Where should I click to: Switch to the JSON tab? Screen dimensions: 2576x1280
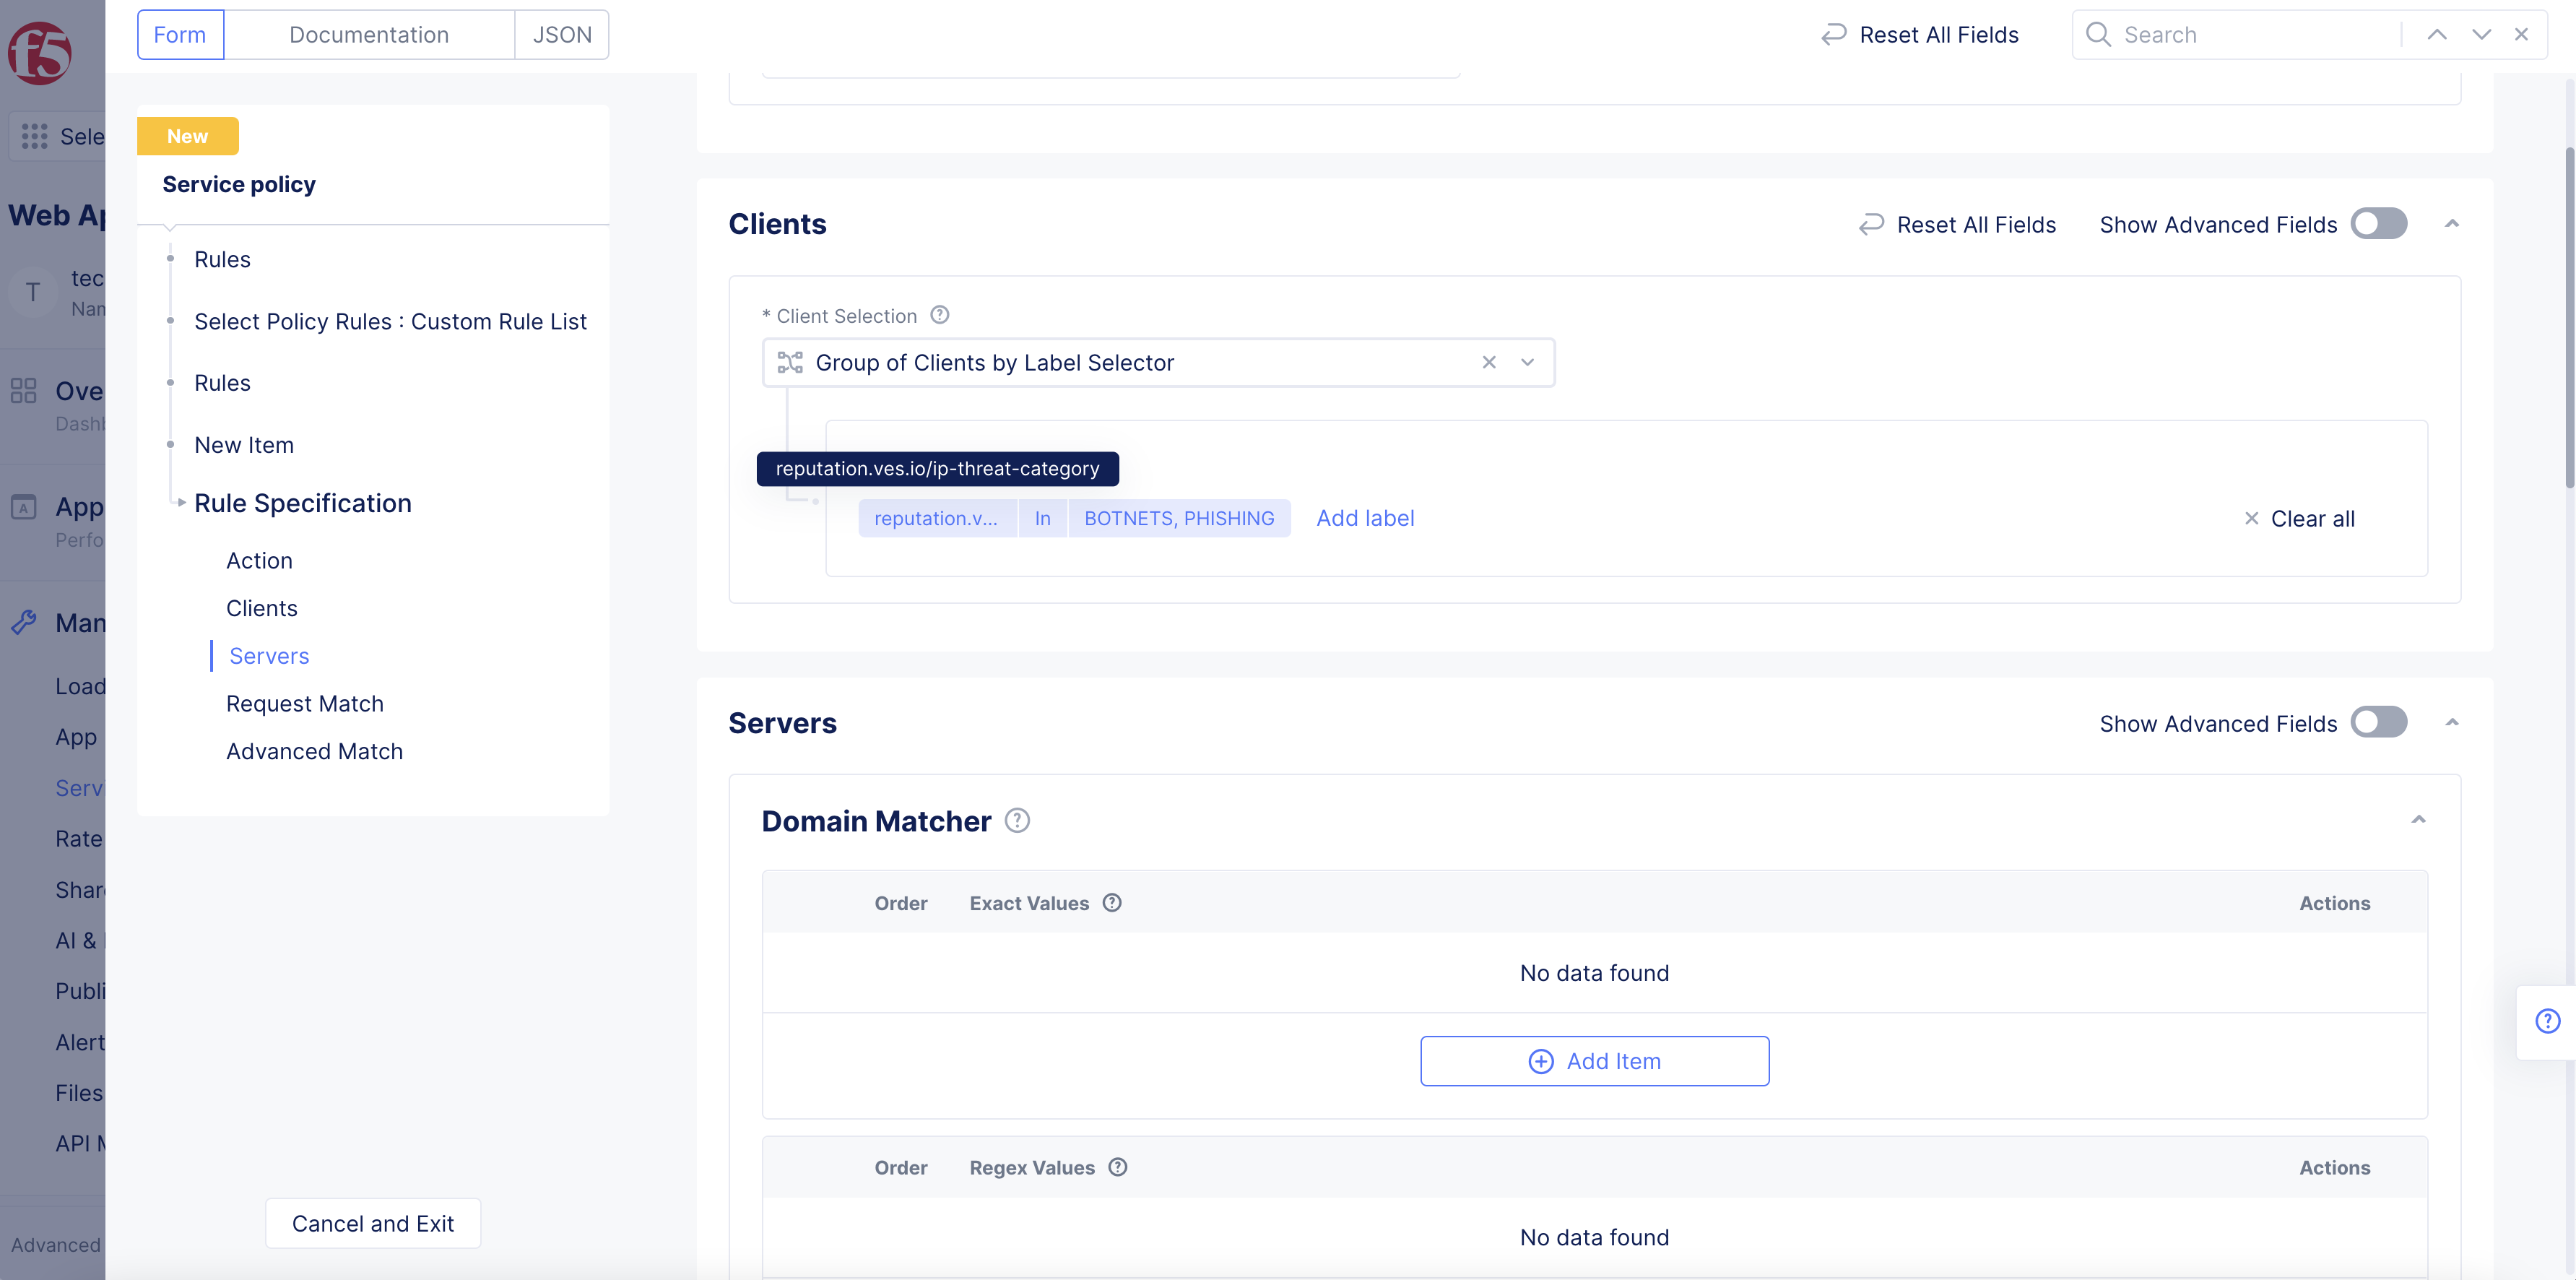point(561,35)
